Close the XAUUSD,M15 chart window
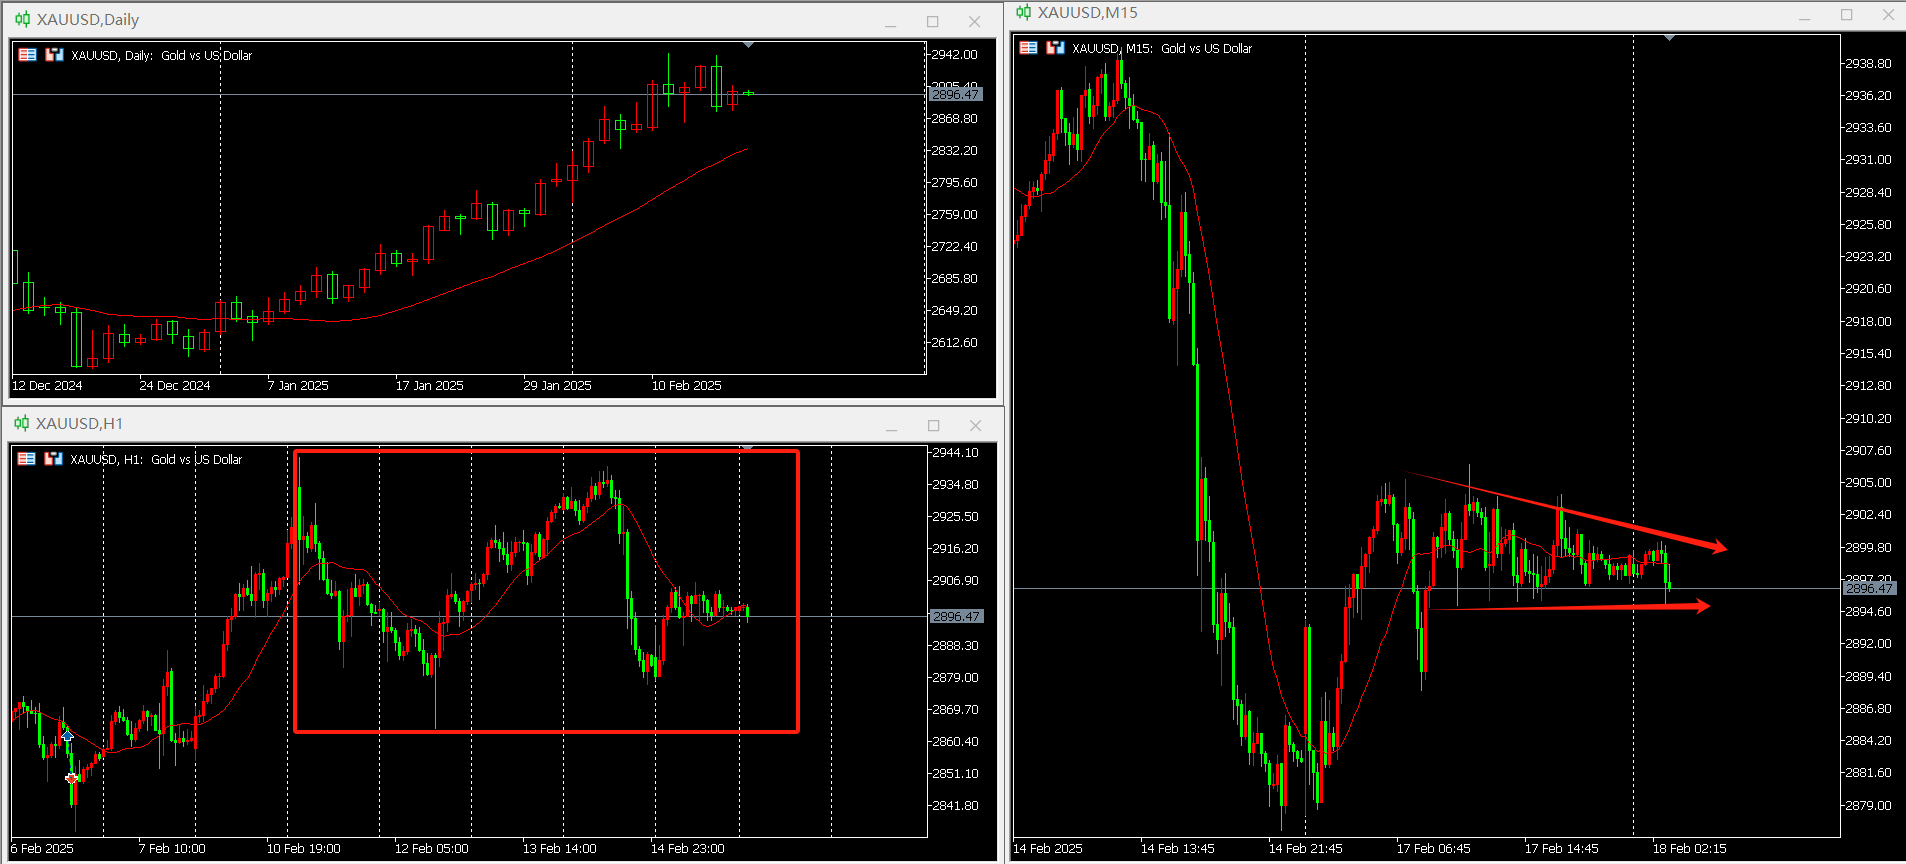1906x864 pixels. tap(1889, 15)
